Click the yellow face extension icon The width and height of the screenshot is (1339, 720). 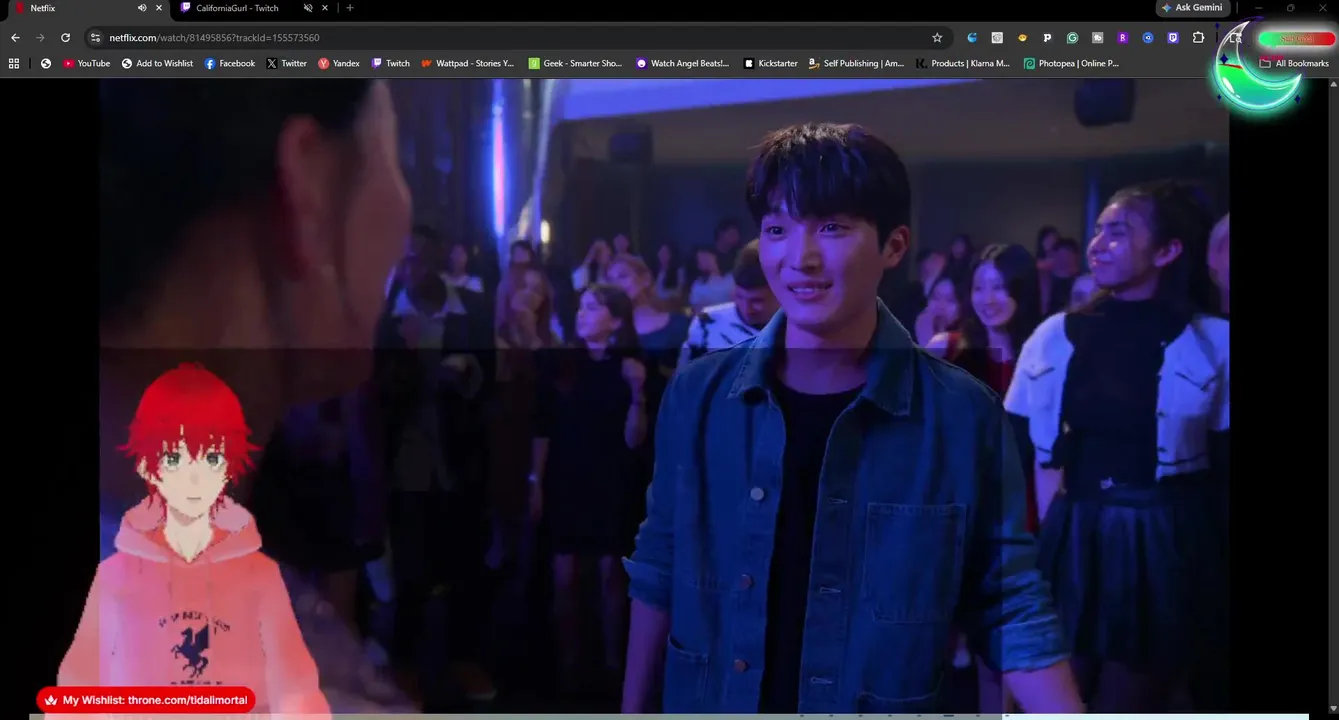(1022, 38)
